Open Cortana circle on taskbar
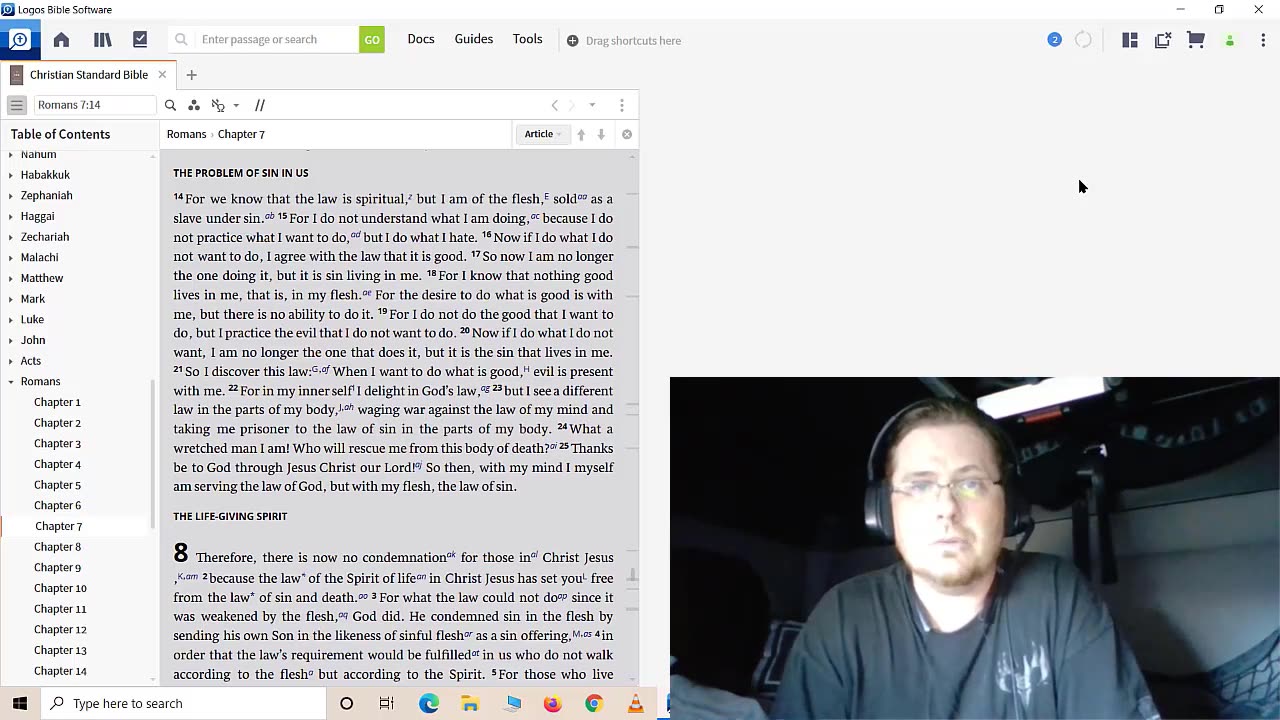The image size is (1280, 720). coord(346,703)
